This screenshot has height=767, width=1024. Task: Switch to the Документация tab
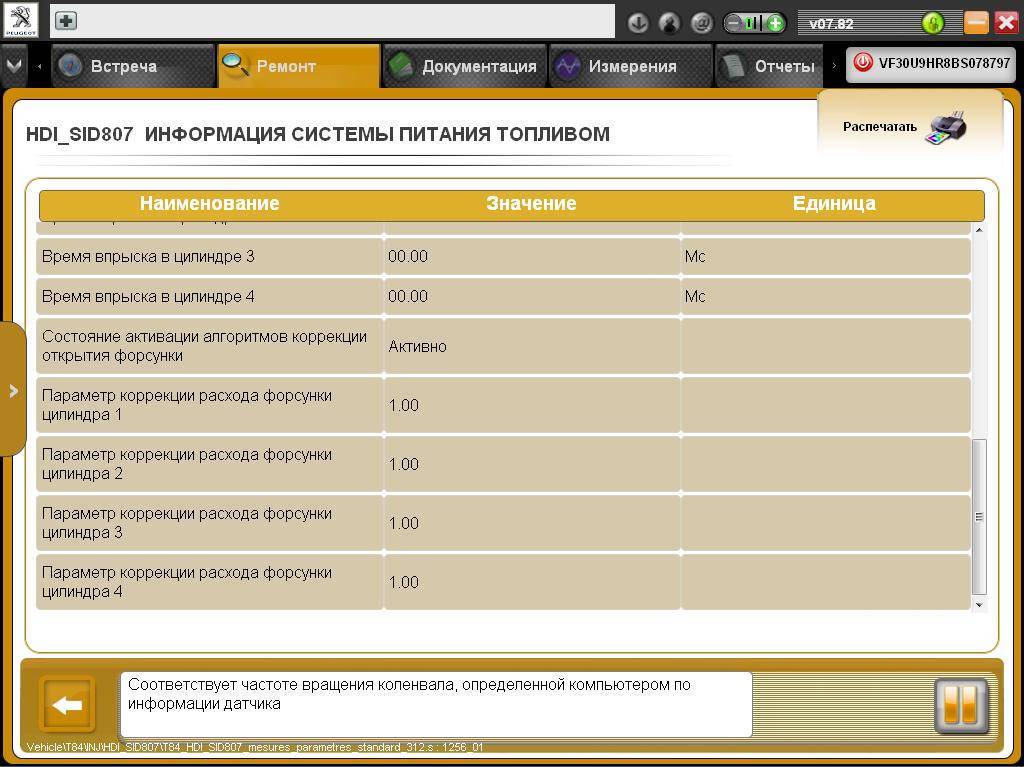tap(465, 66)
